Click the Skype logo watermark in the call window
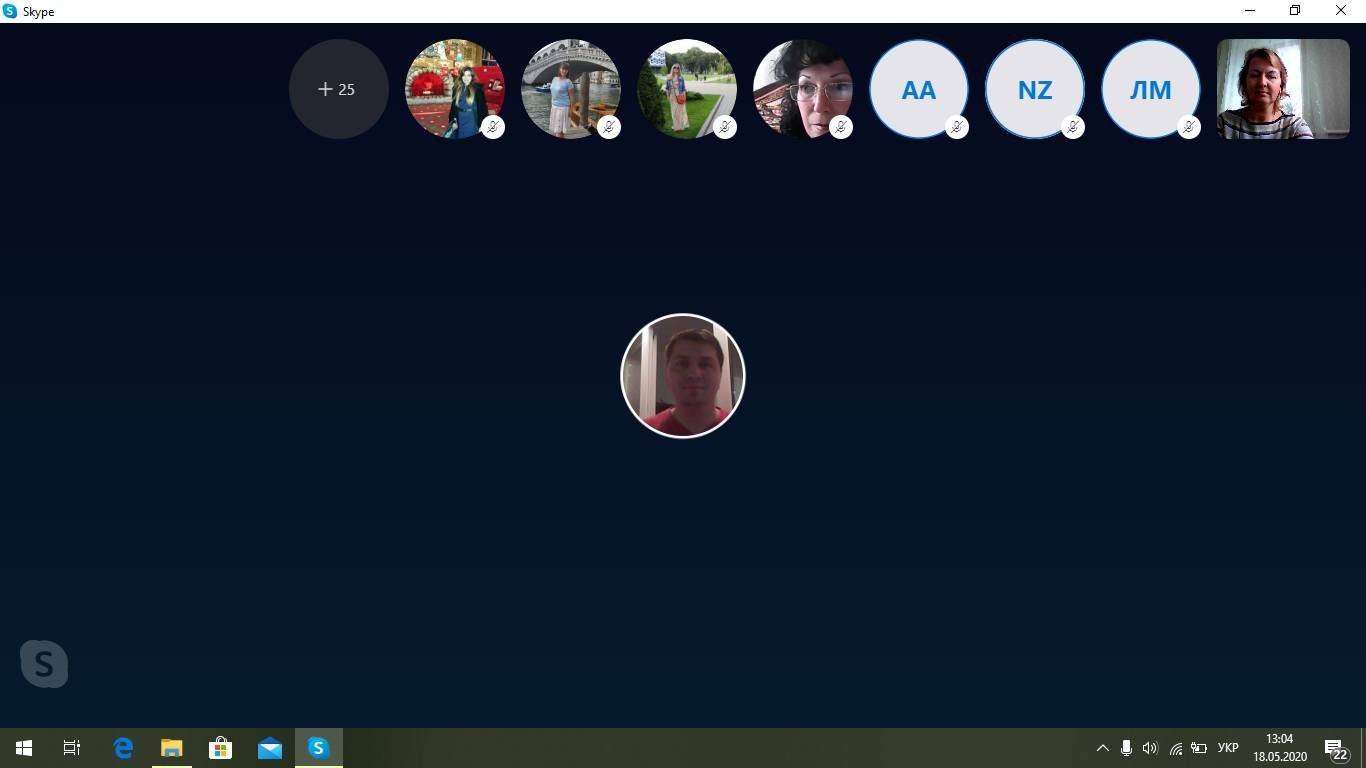This screenshot has width=1366, height=768. pyautogui.click(x=44, y=664)
